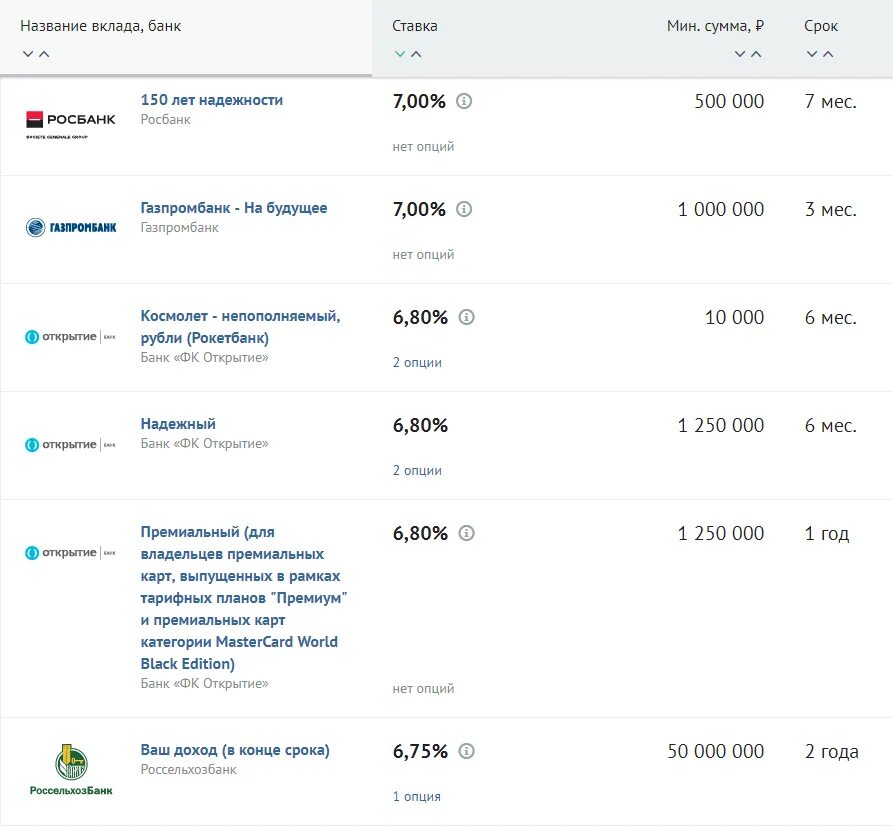Sort by Ставка ascending with up arrow
The width and height of the screenshot is (893, 826).
(416, 54)
